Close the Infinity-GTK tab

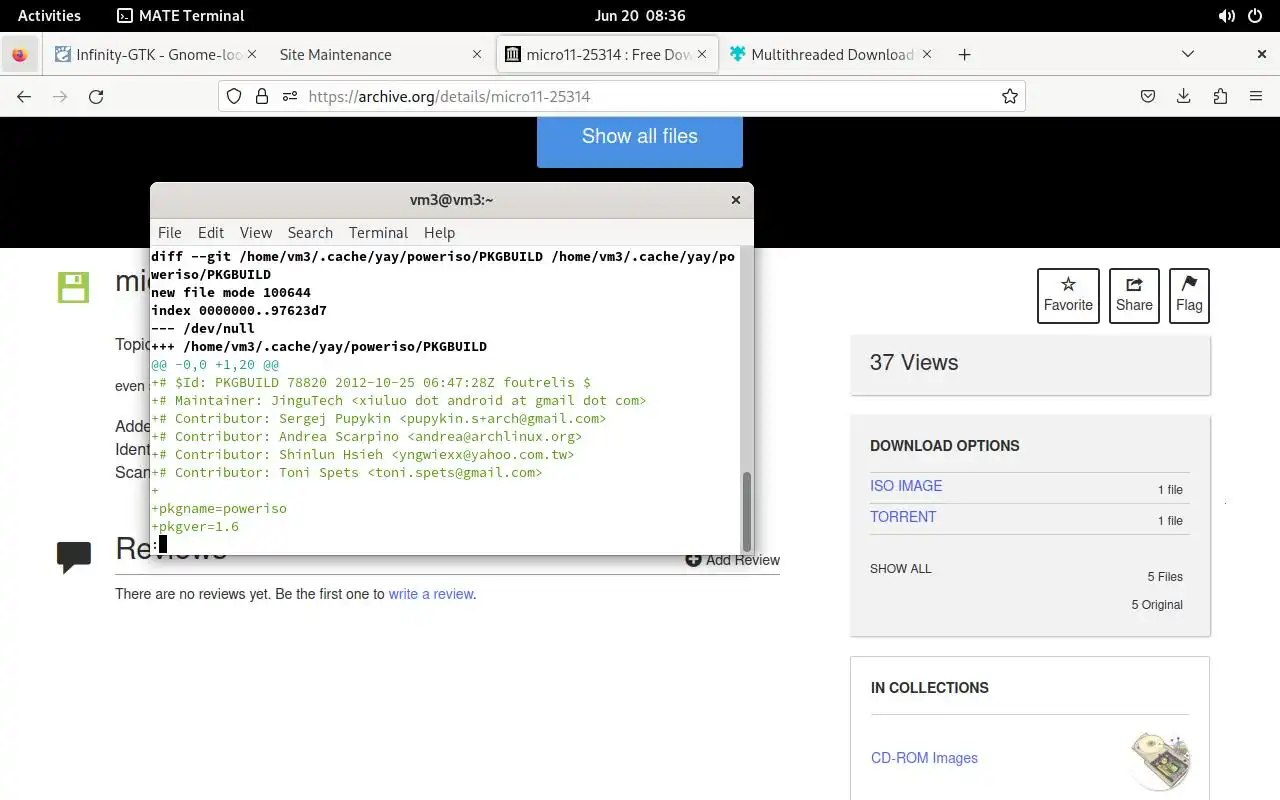coord(251,55)
